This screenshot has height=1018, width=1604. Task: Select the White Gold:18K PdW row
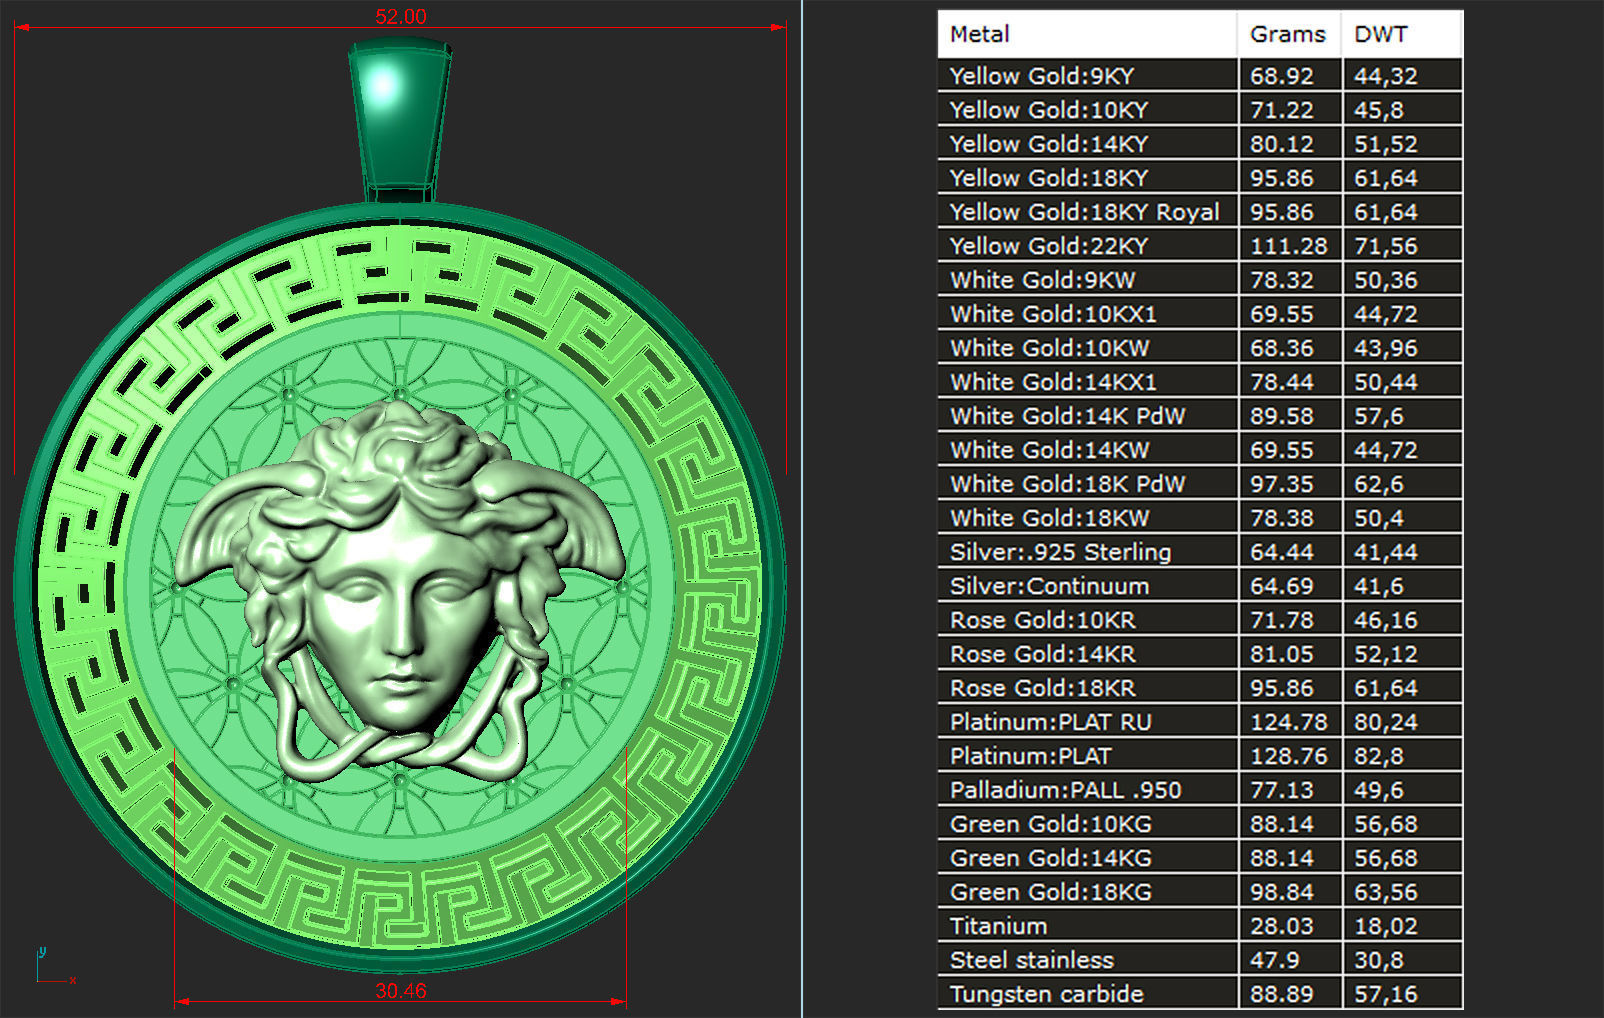pos(1200,484)
